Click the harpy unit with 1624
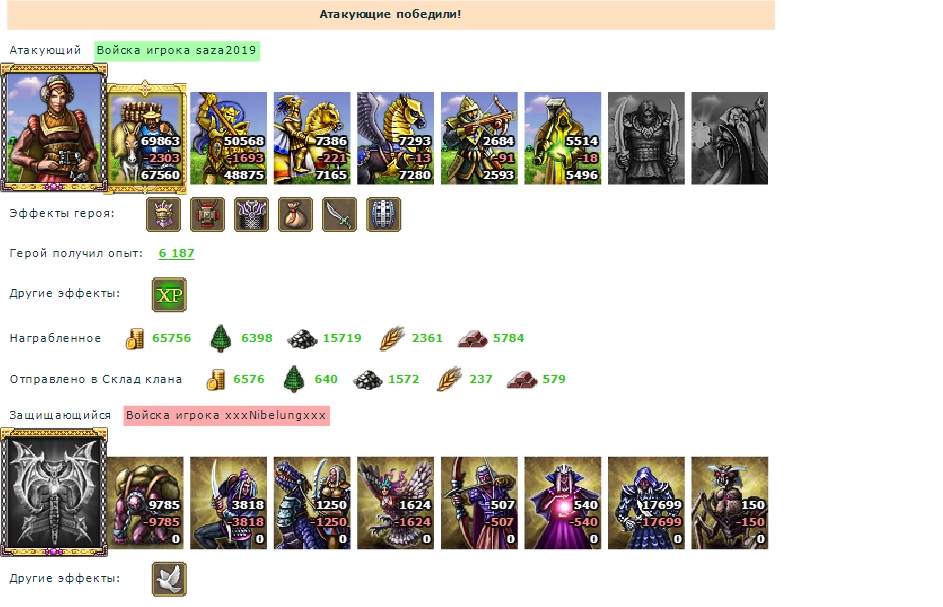Viewport: 943px width, 607px height. [x=395, y=503]
